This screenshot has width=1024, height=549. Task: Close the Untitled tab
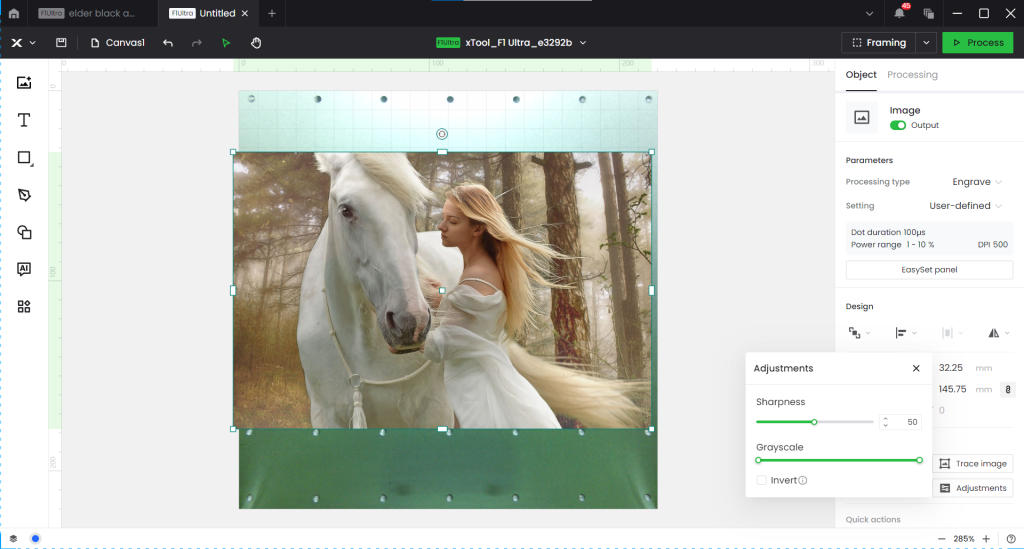coord(245,13)
